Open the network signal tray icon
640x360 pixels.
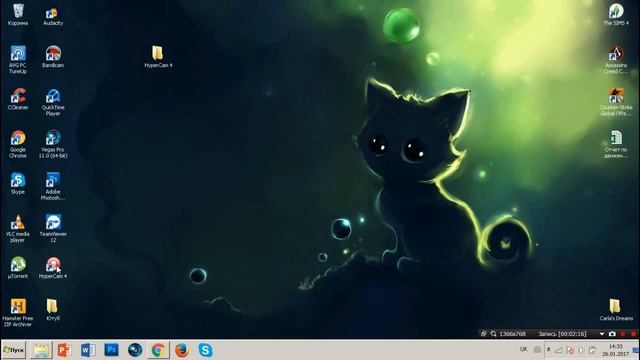559,350
